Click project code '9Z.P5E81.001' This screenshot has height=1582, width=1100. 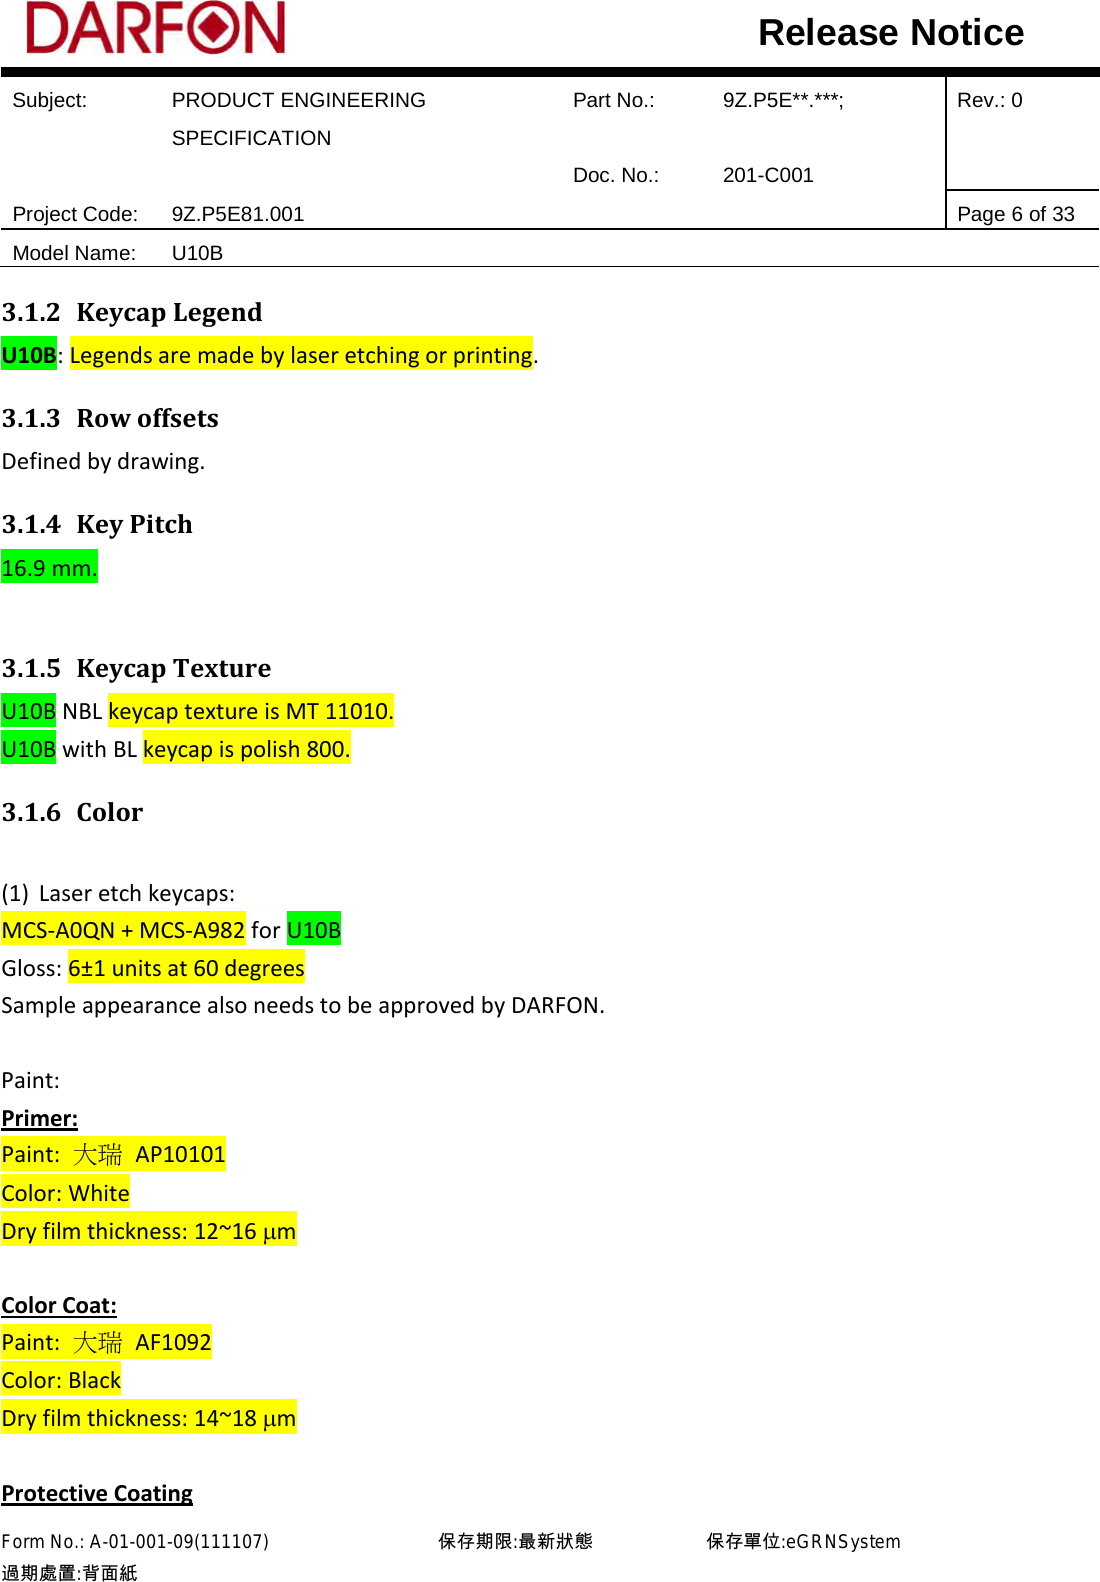point(237,214)
